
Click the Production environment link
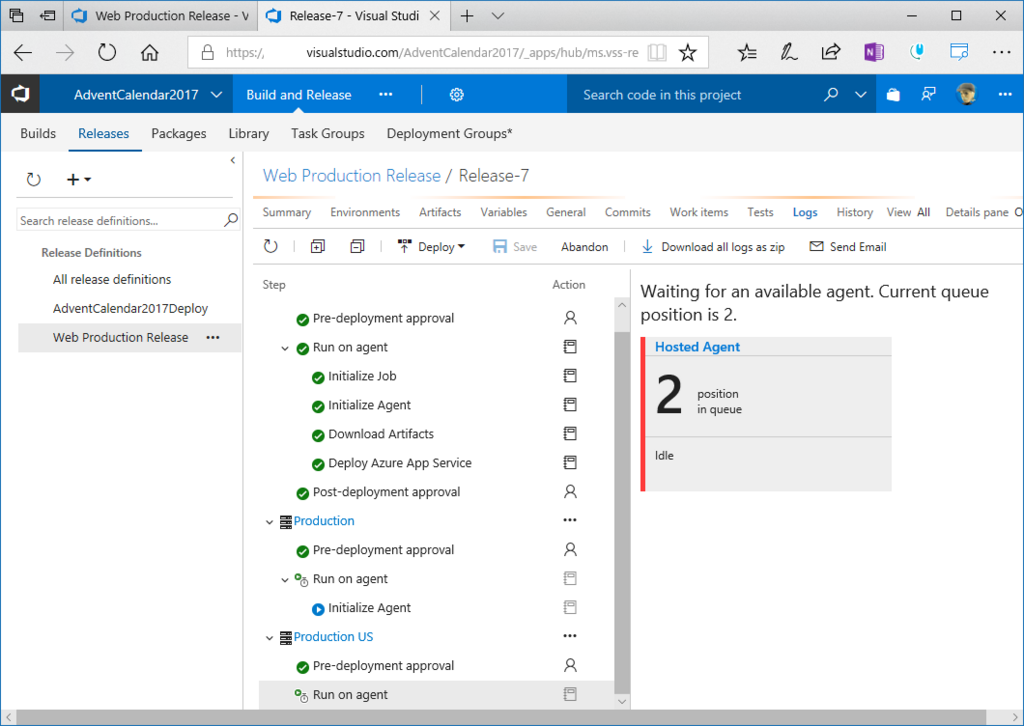point(324,521)
